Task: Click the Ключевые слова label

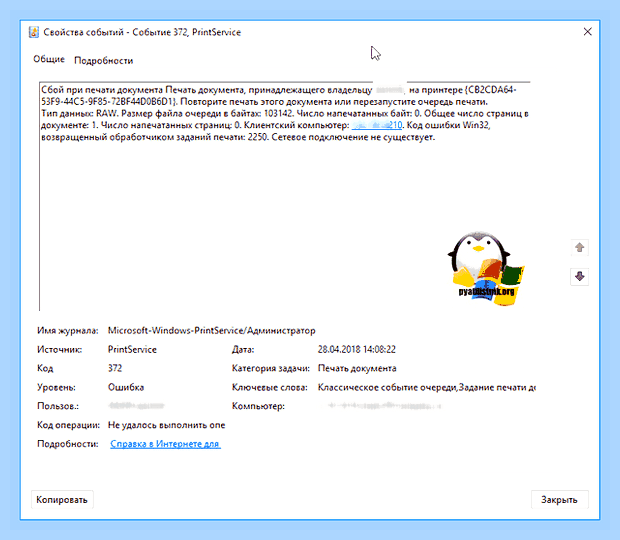Action: pos(270,387)
